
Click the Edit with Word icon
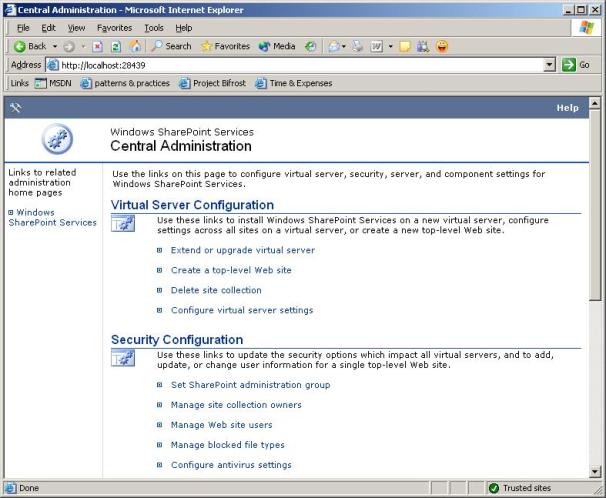(x=376, y=47)
